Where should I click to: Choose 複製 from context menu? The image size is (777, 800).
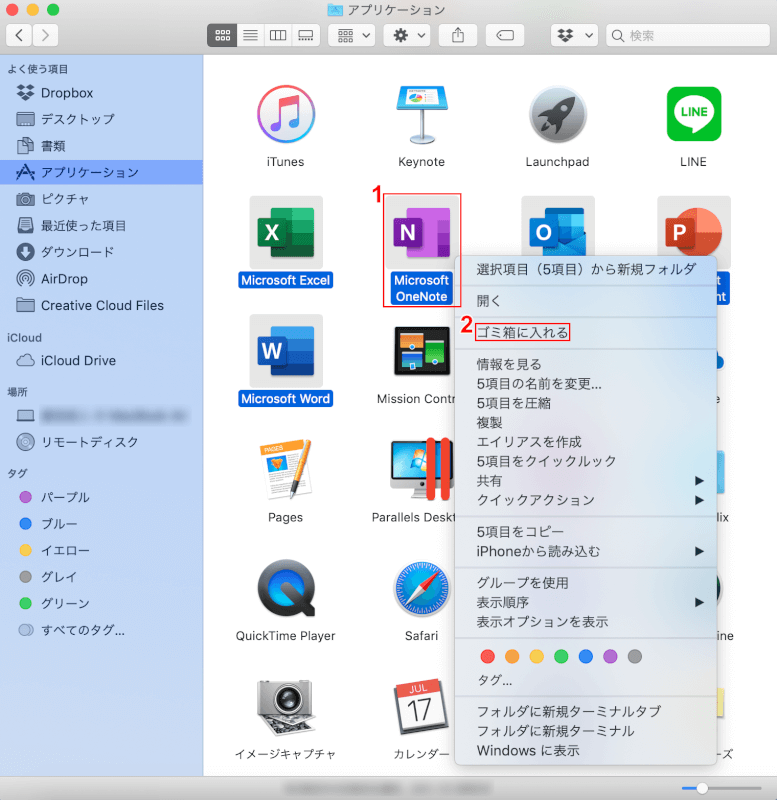[x=585, y=422]
